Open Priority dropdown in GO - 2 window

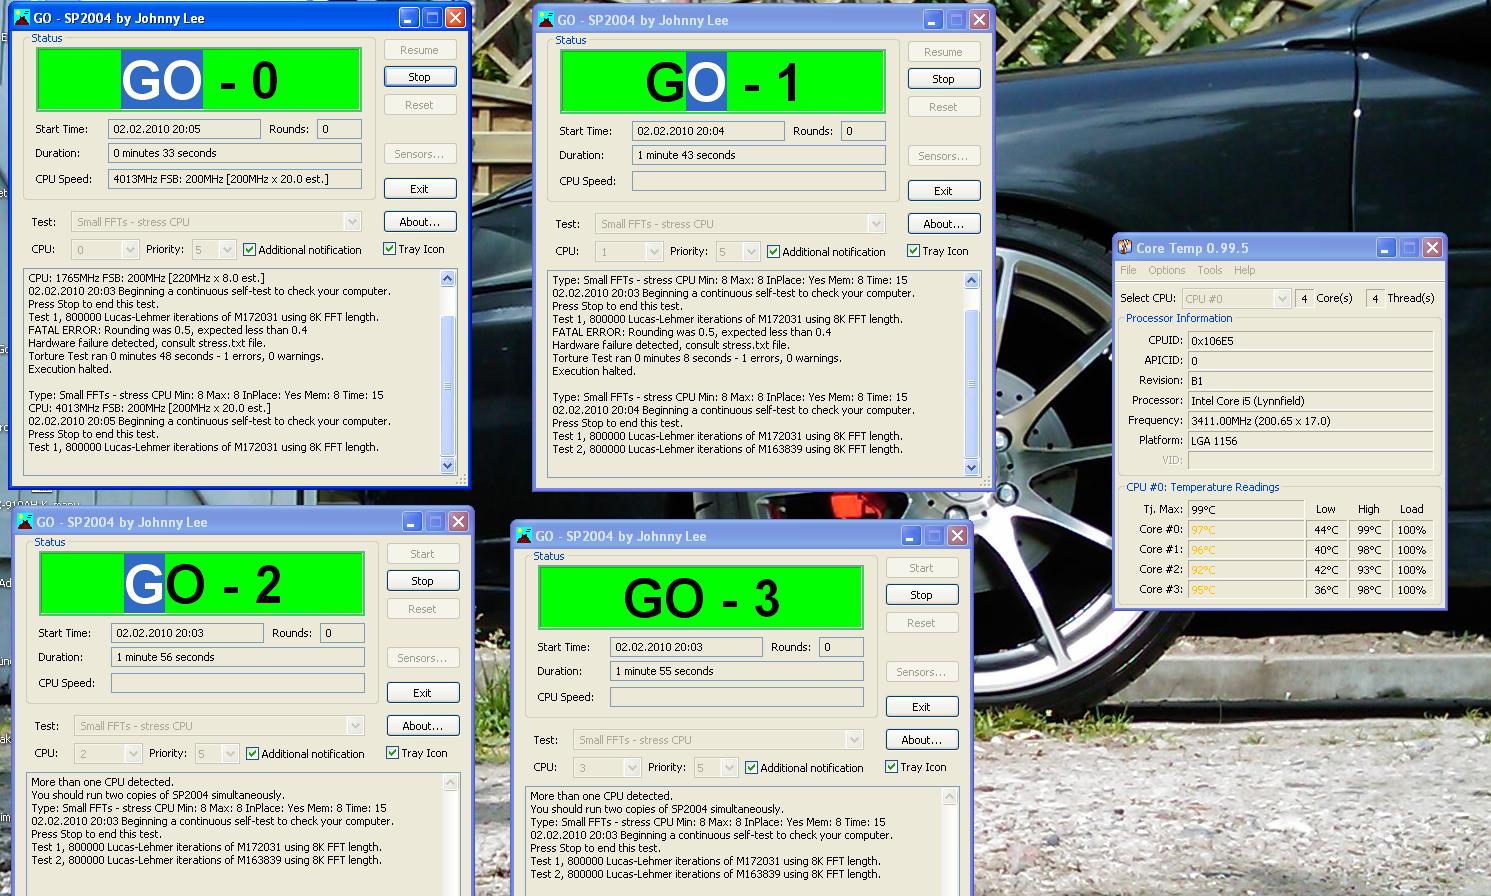(230, 754)
